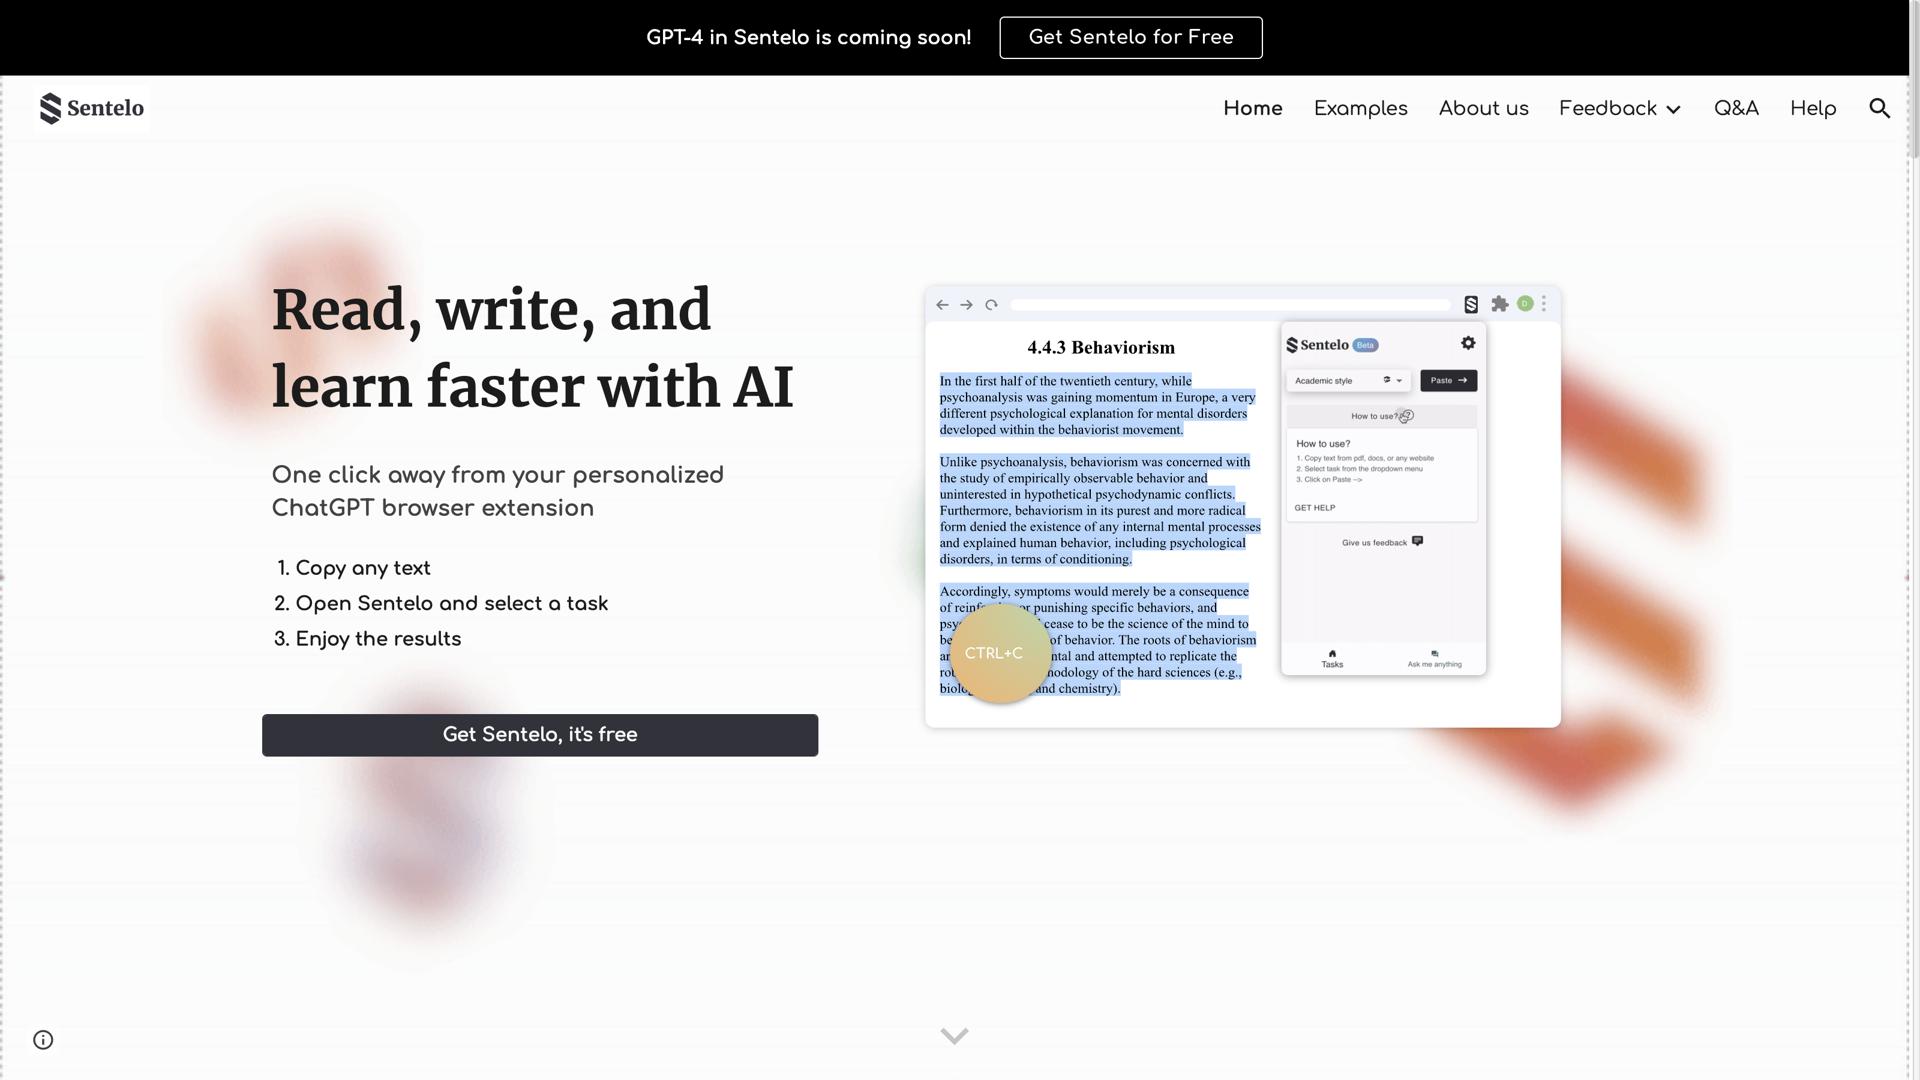Screen dimensions: 1920x1080
Task: Open the Q&A menu item
Action: 1736,109
